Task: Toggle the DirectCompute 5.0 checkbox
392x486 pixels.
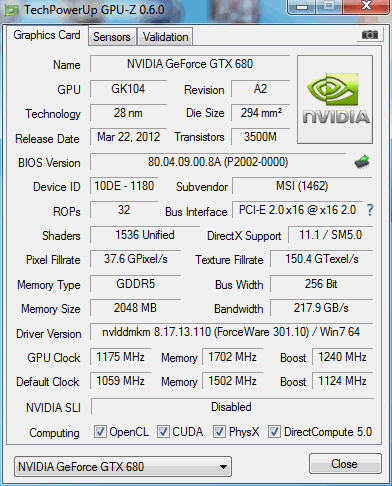Action: (x=274, y=431)
